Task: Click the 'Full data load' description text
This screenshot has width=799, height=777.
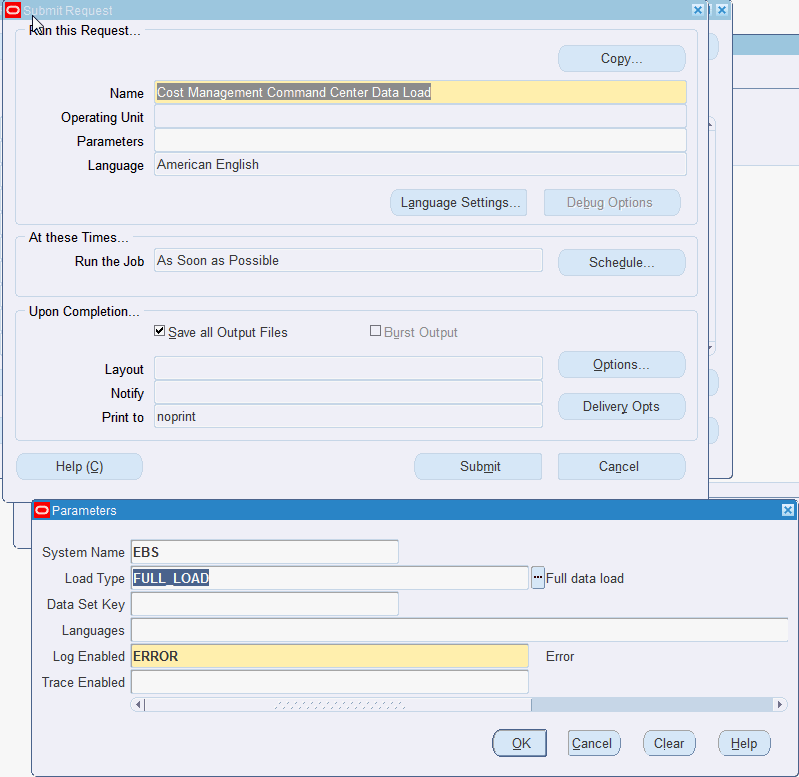Action: (x=584, y=578)
